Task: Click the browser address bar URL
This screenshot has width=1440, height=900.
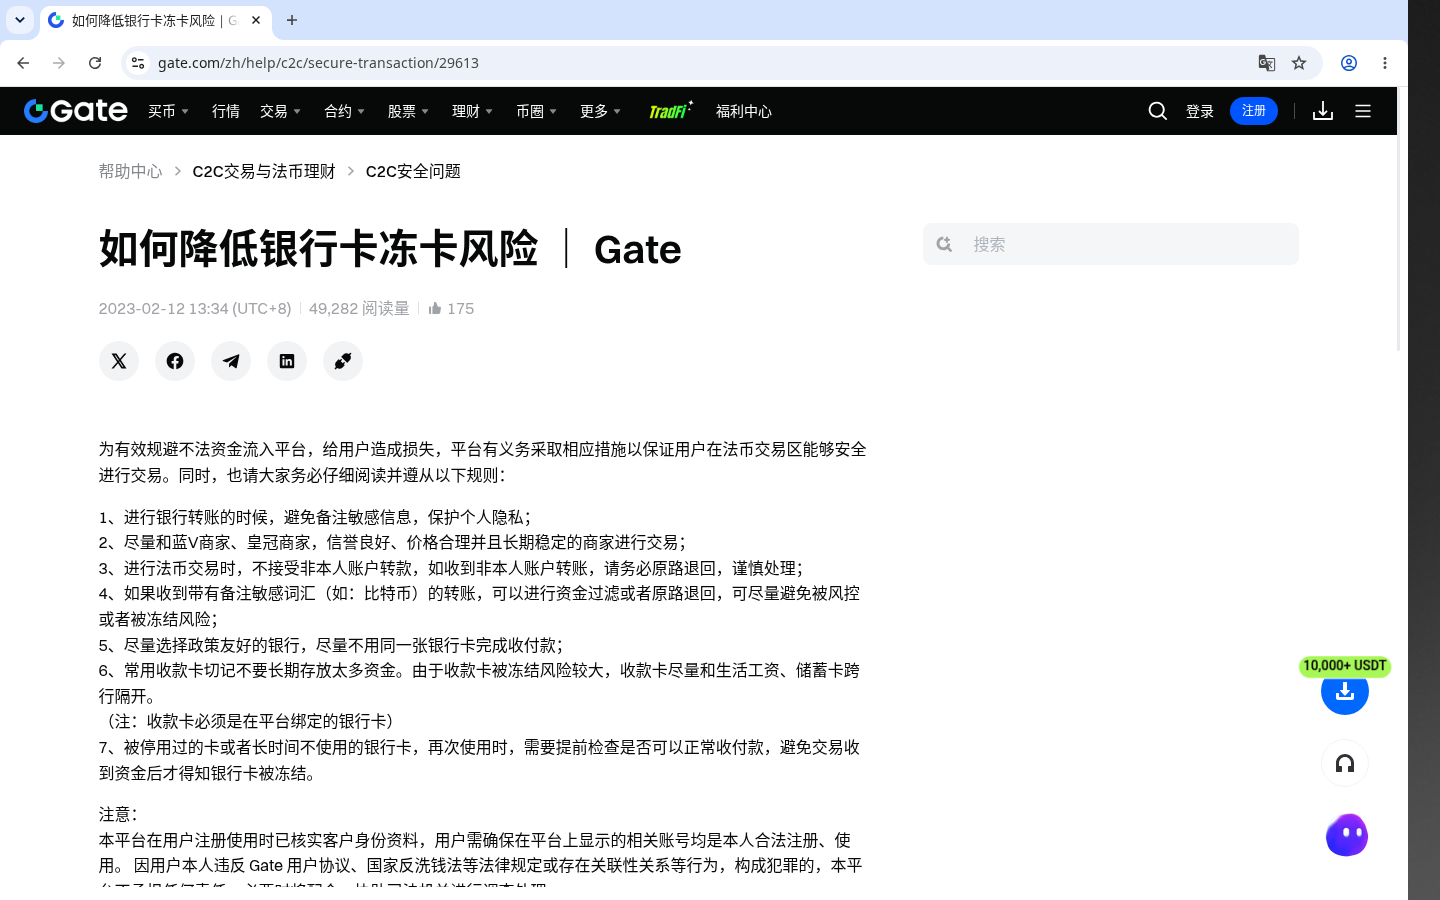Action: (x=318, y=63)
